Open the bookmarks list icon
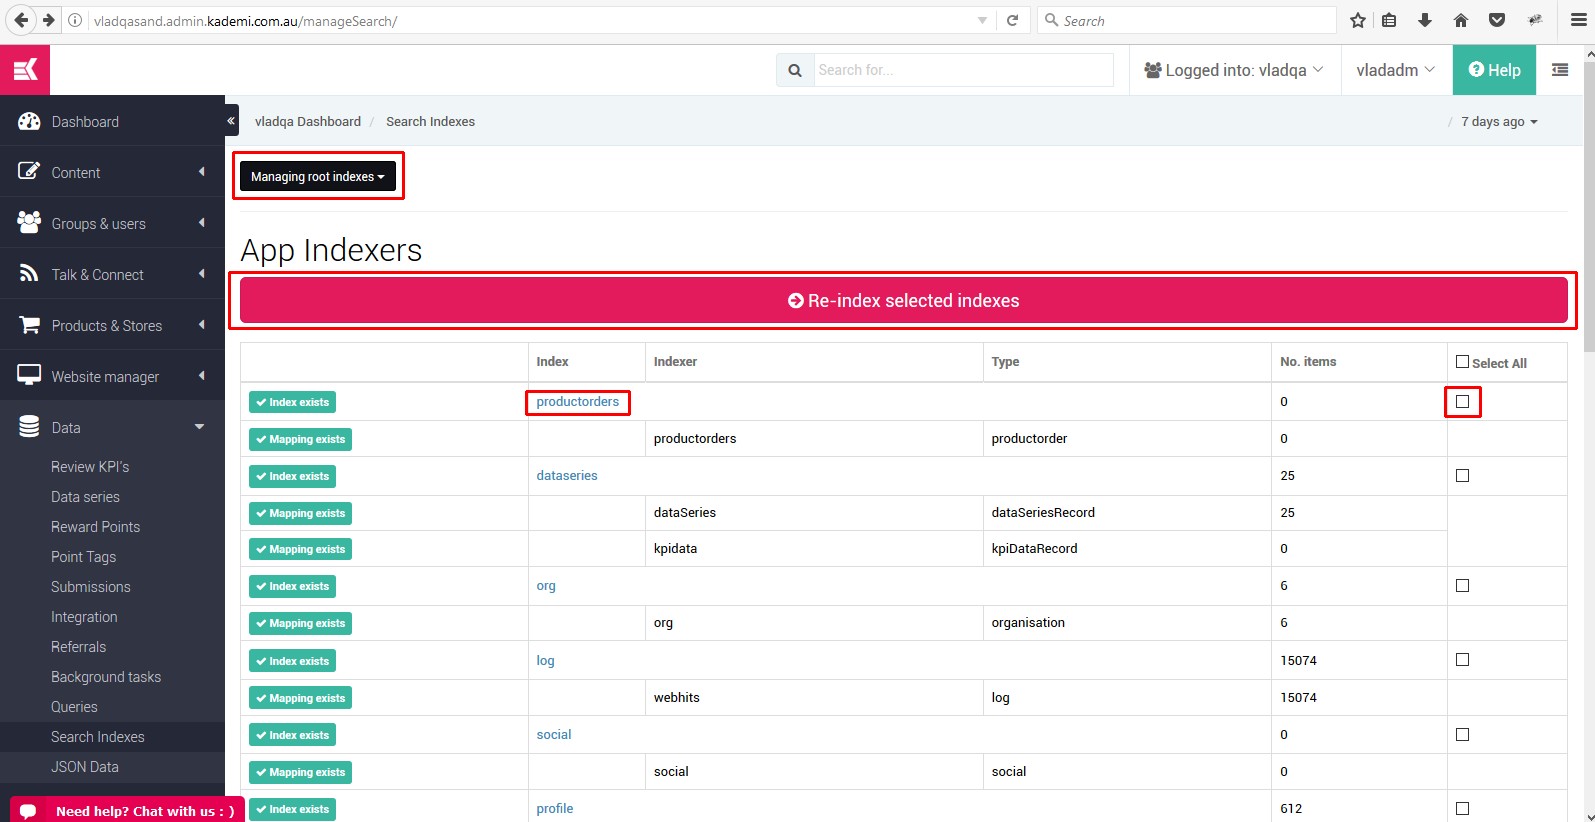 (x=1389, y=20)
